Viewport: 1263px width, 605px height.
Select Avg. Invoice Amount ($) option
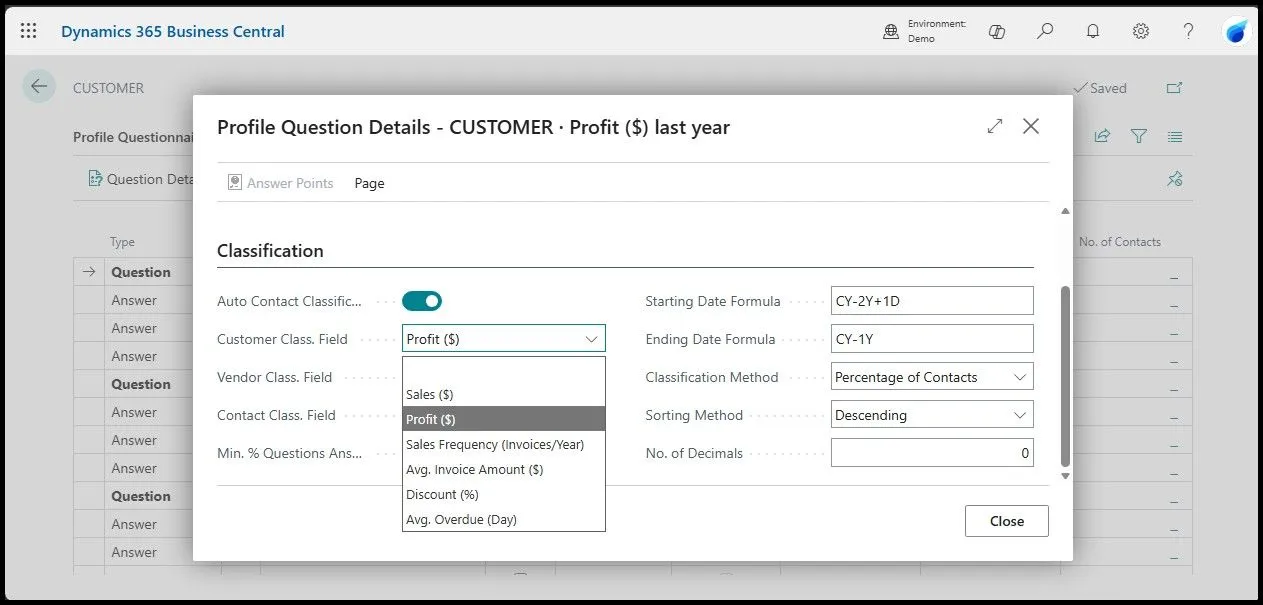tap(504, 469)
